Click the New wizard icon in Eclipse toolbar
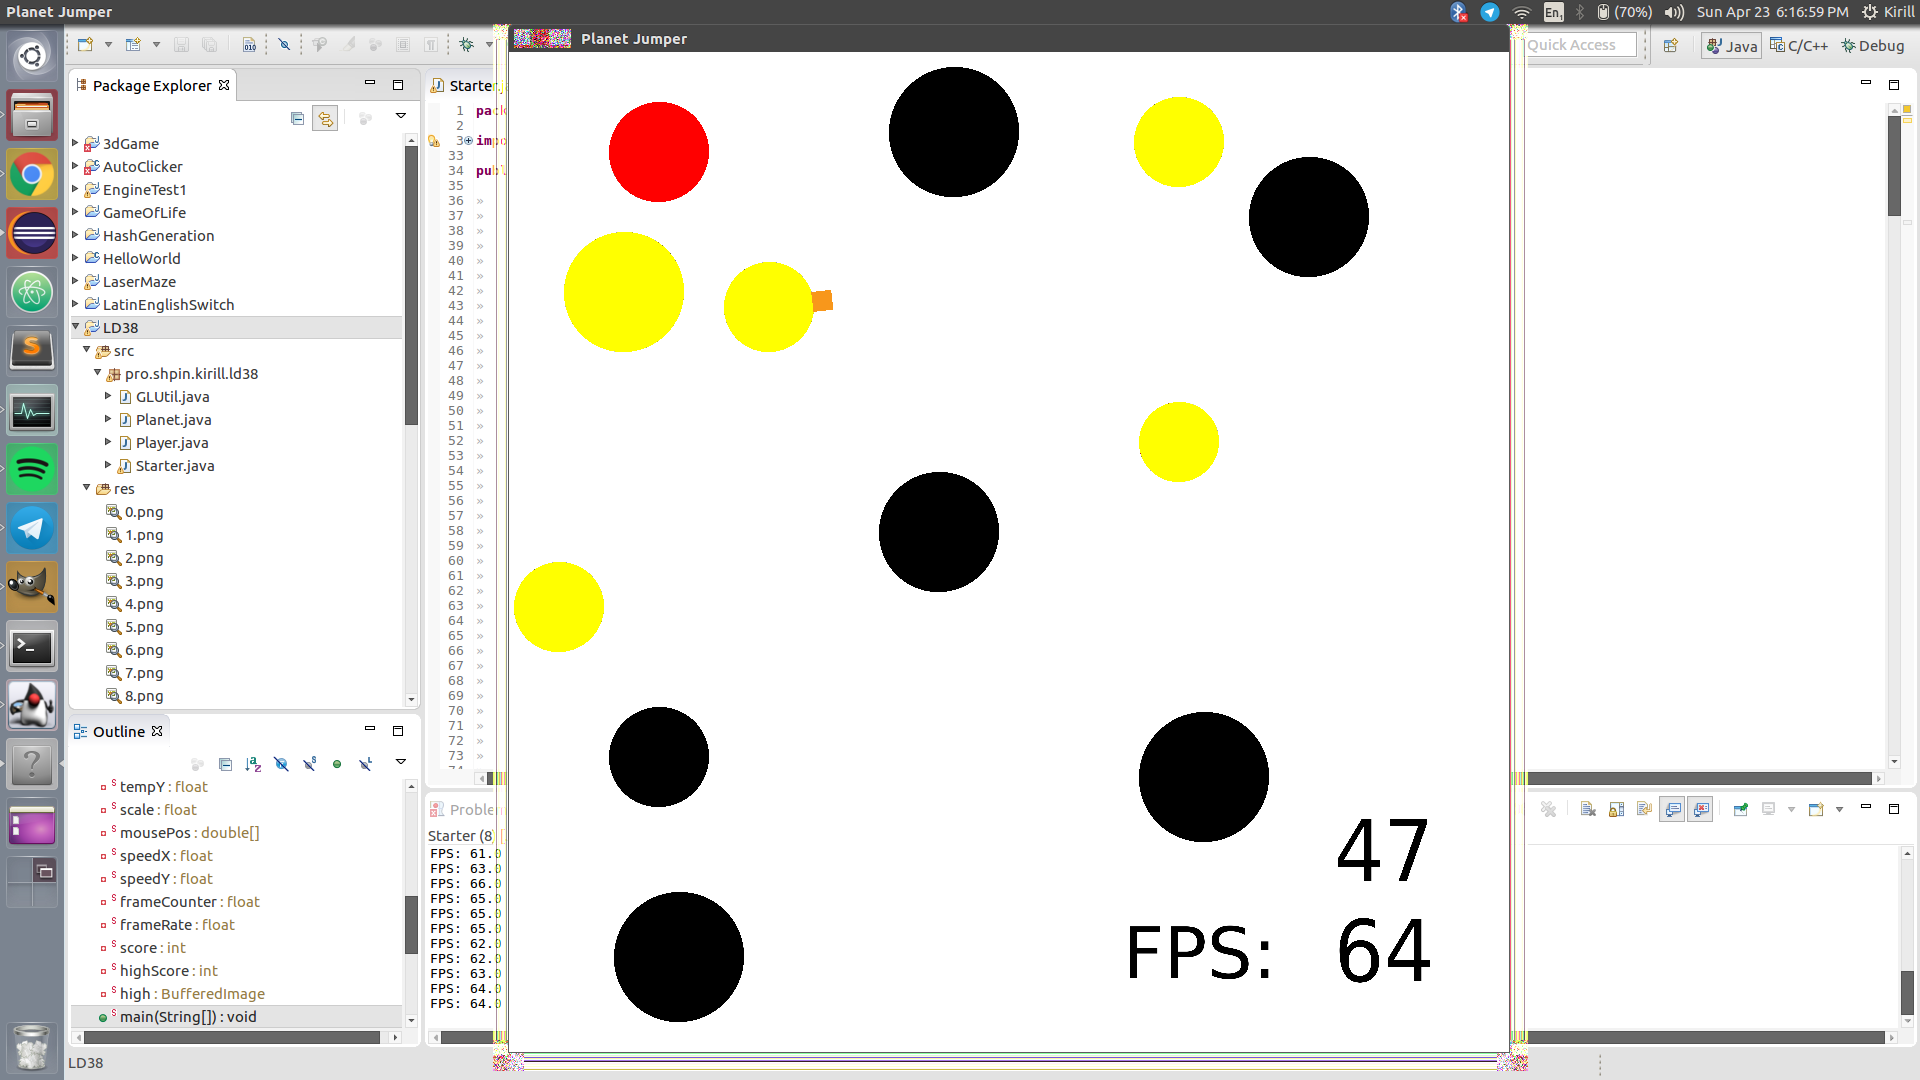 (x=85, y=45)
